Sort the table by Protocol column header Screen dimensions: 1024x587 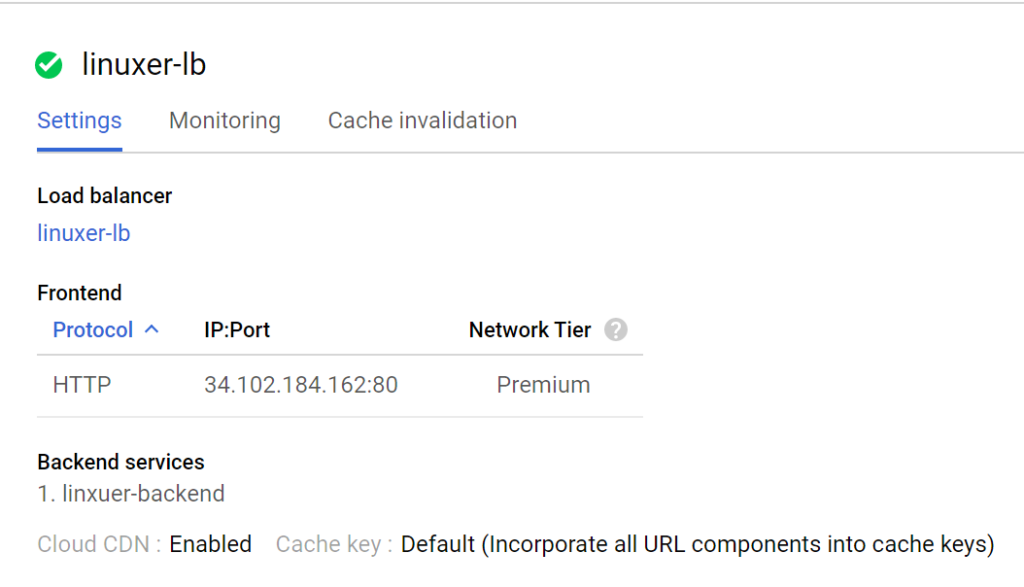coord(93,330)
